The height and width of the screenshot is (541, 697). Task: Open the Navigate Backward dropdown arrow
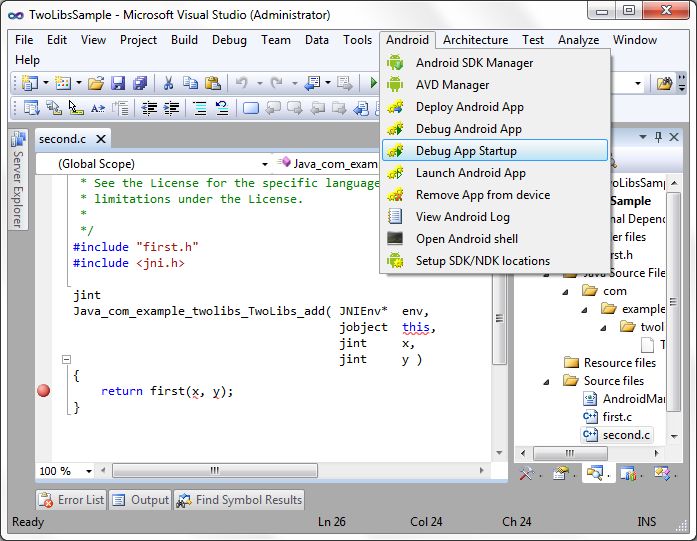[328, 83]
